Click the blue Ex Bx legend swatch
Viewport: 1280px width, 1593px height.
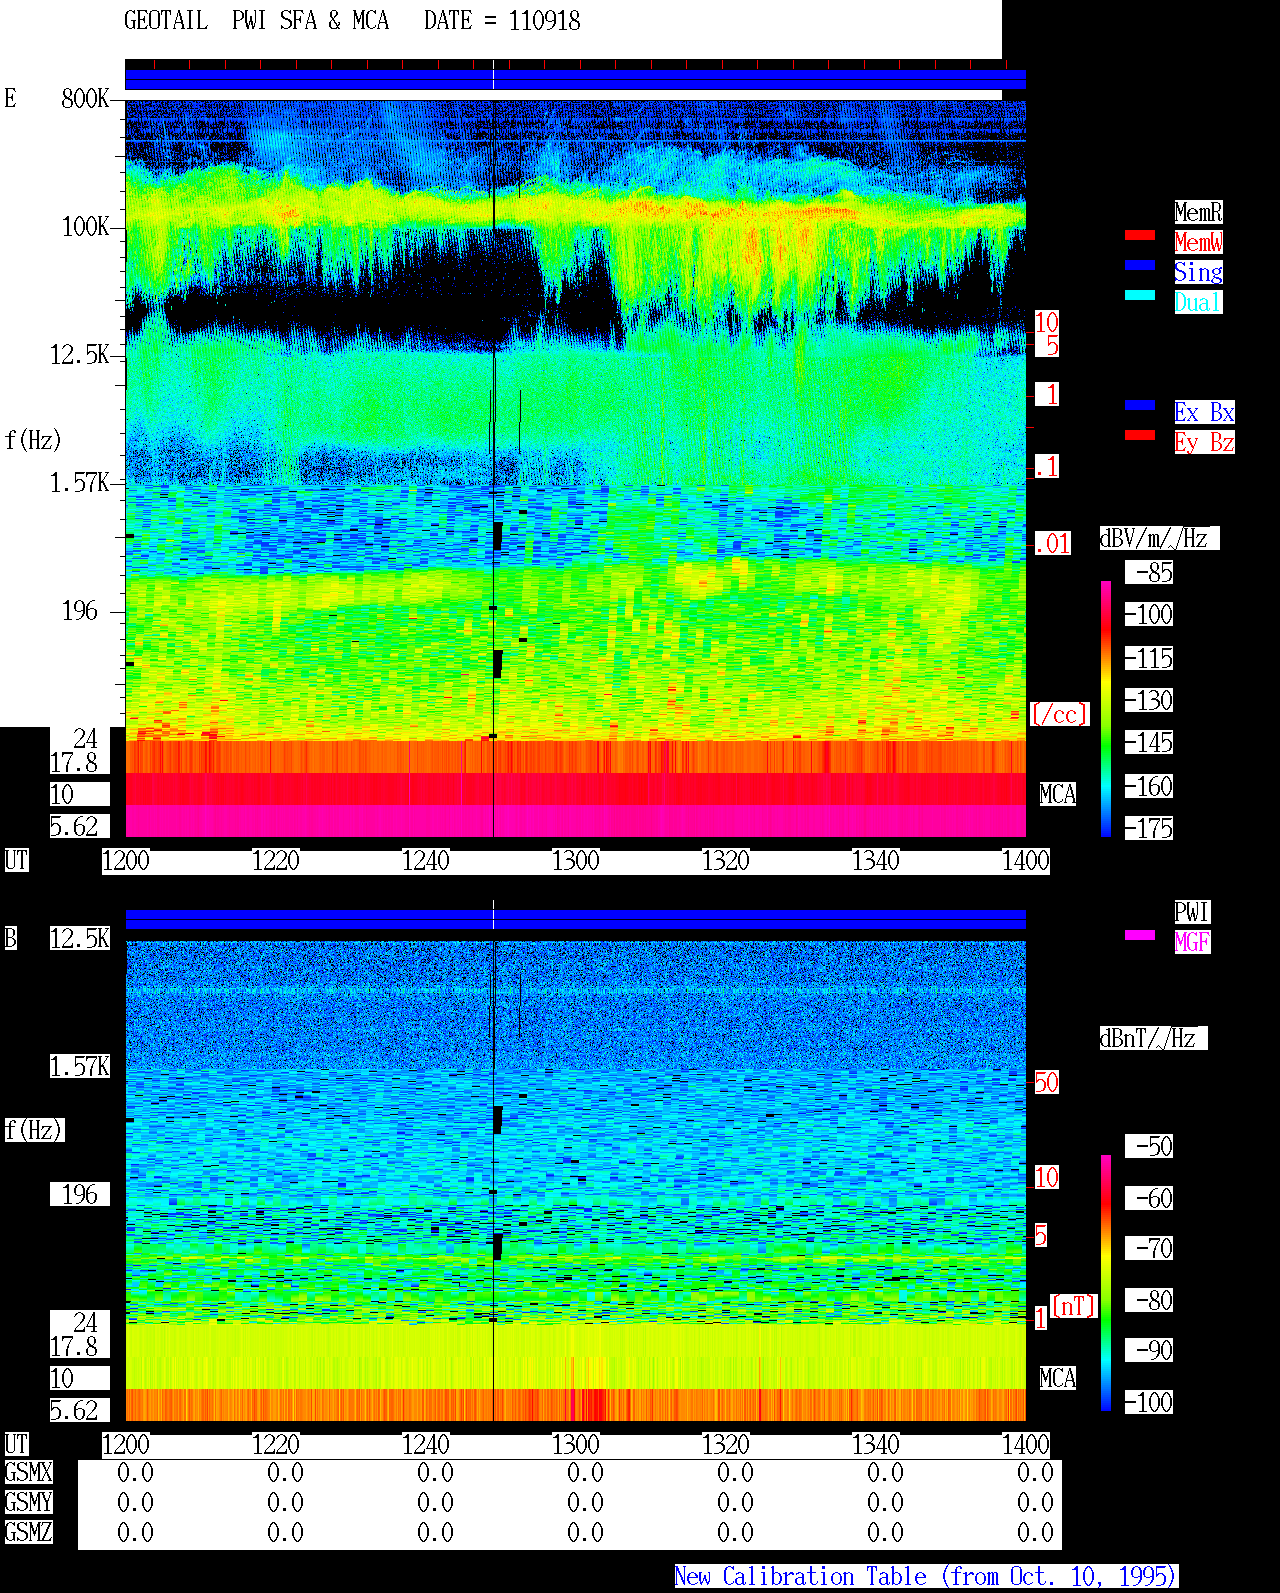[x=1140, y=405]
